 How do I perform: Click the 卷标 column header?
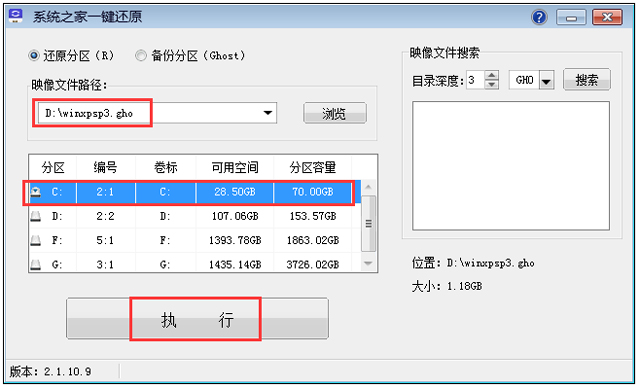pyautogui.click(x=165, y=167)
